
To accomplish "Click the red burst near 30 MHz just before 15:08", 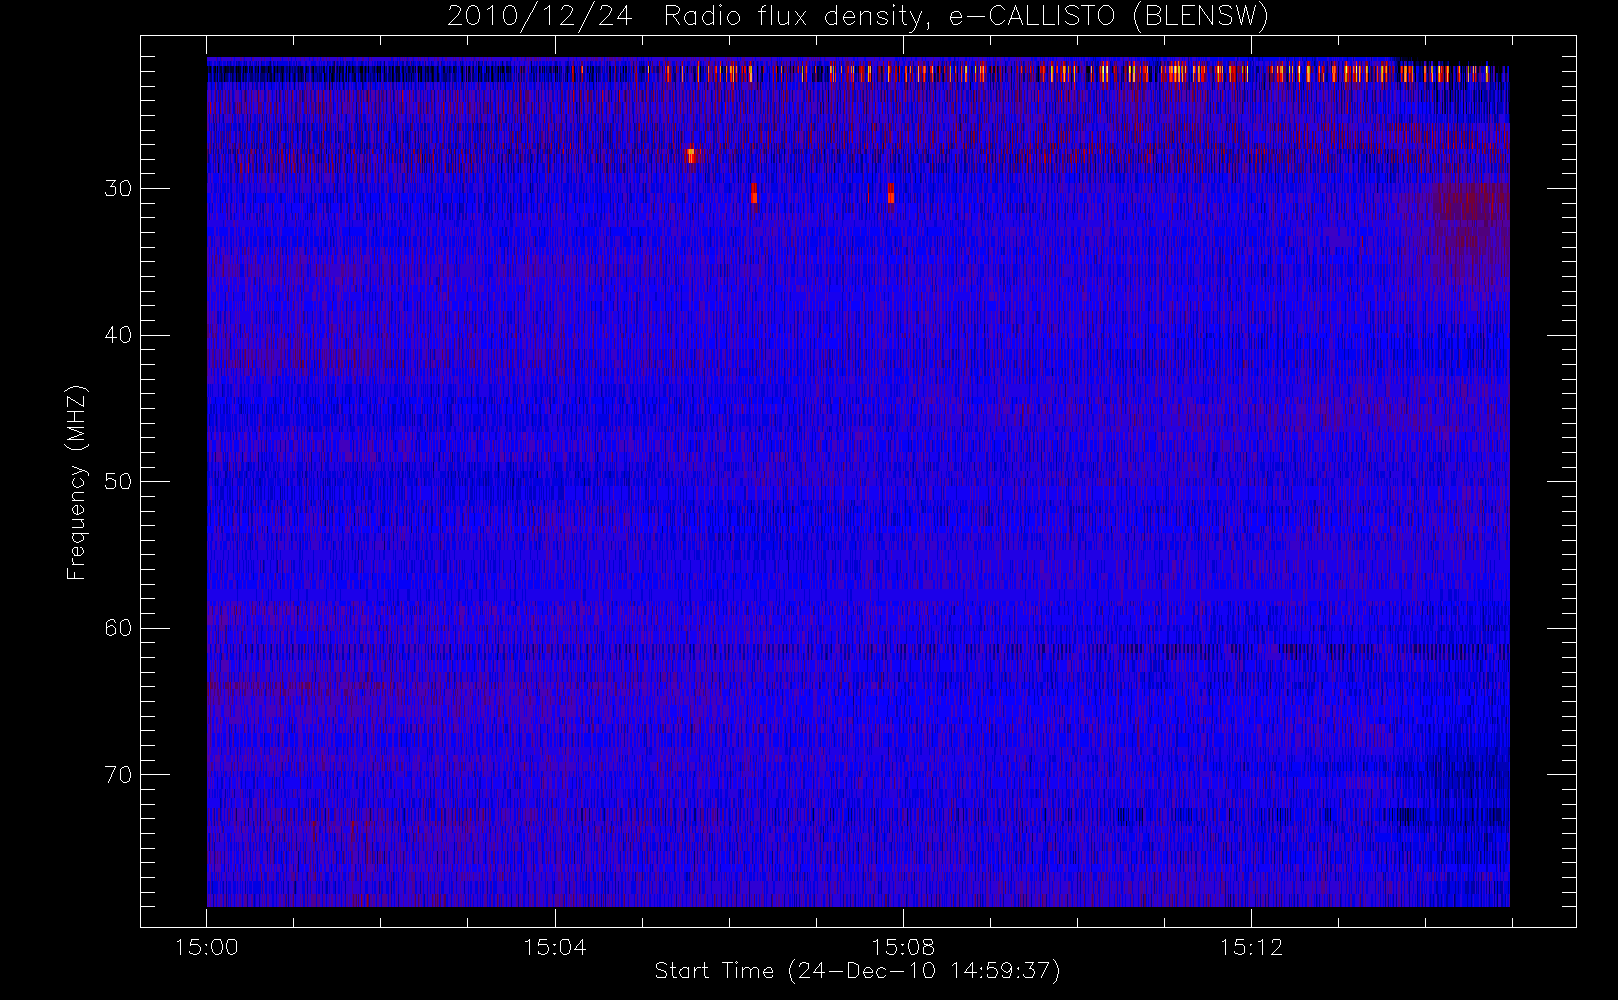I will point(890,194).
